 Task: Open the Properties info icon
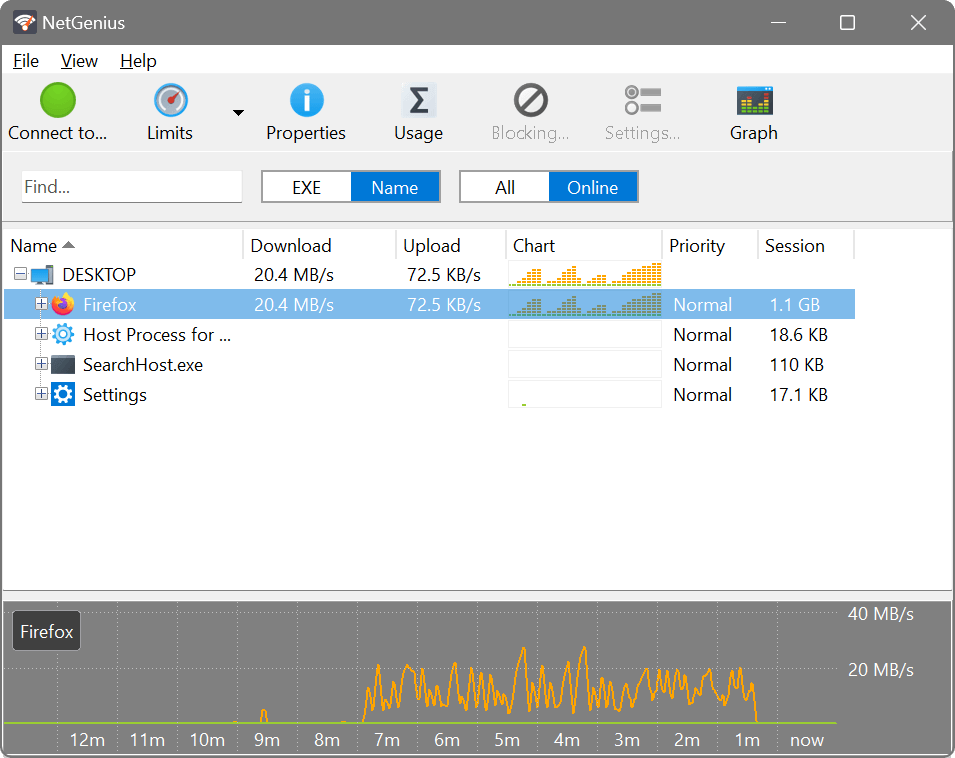click(x=306, y=101)
